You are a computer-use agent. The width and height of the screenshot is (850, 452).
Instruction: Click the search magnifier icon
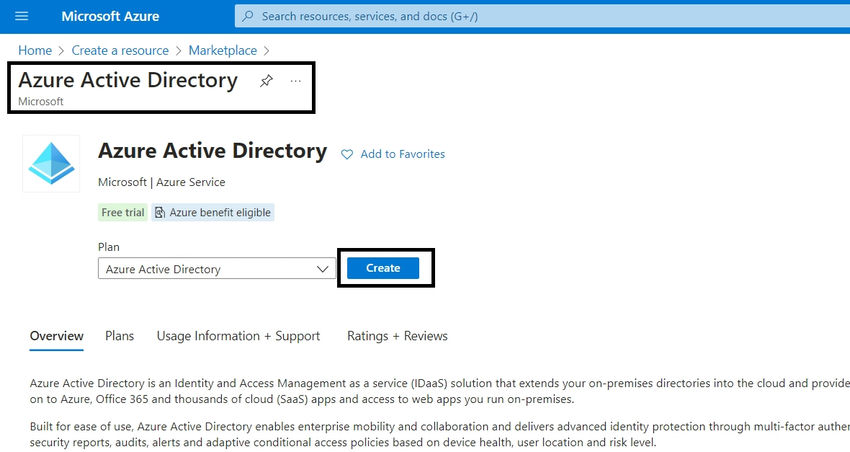point(248,16)
